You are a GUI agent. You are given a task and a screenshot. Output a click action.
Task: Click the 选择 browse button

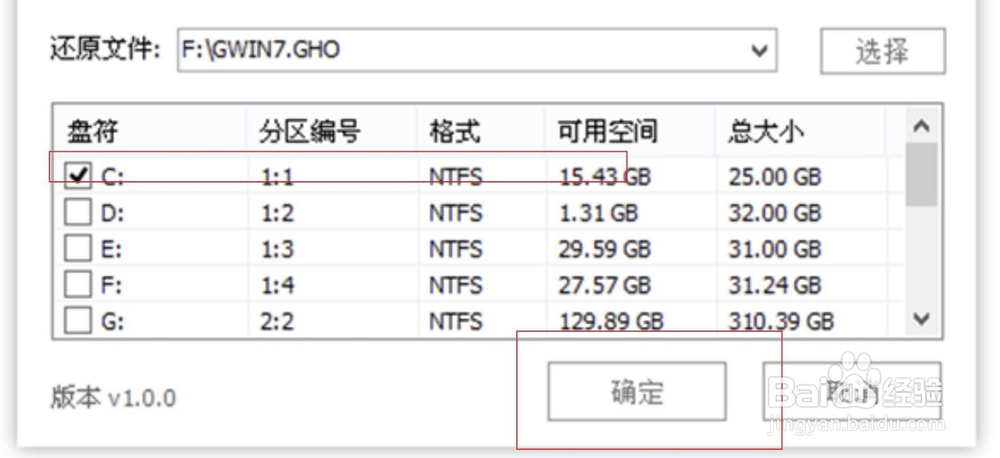[x=882, y=51]
